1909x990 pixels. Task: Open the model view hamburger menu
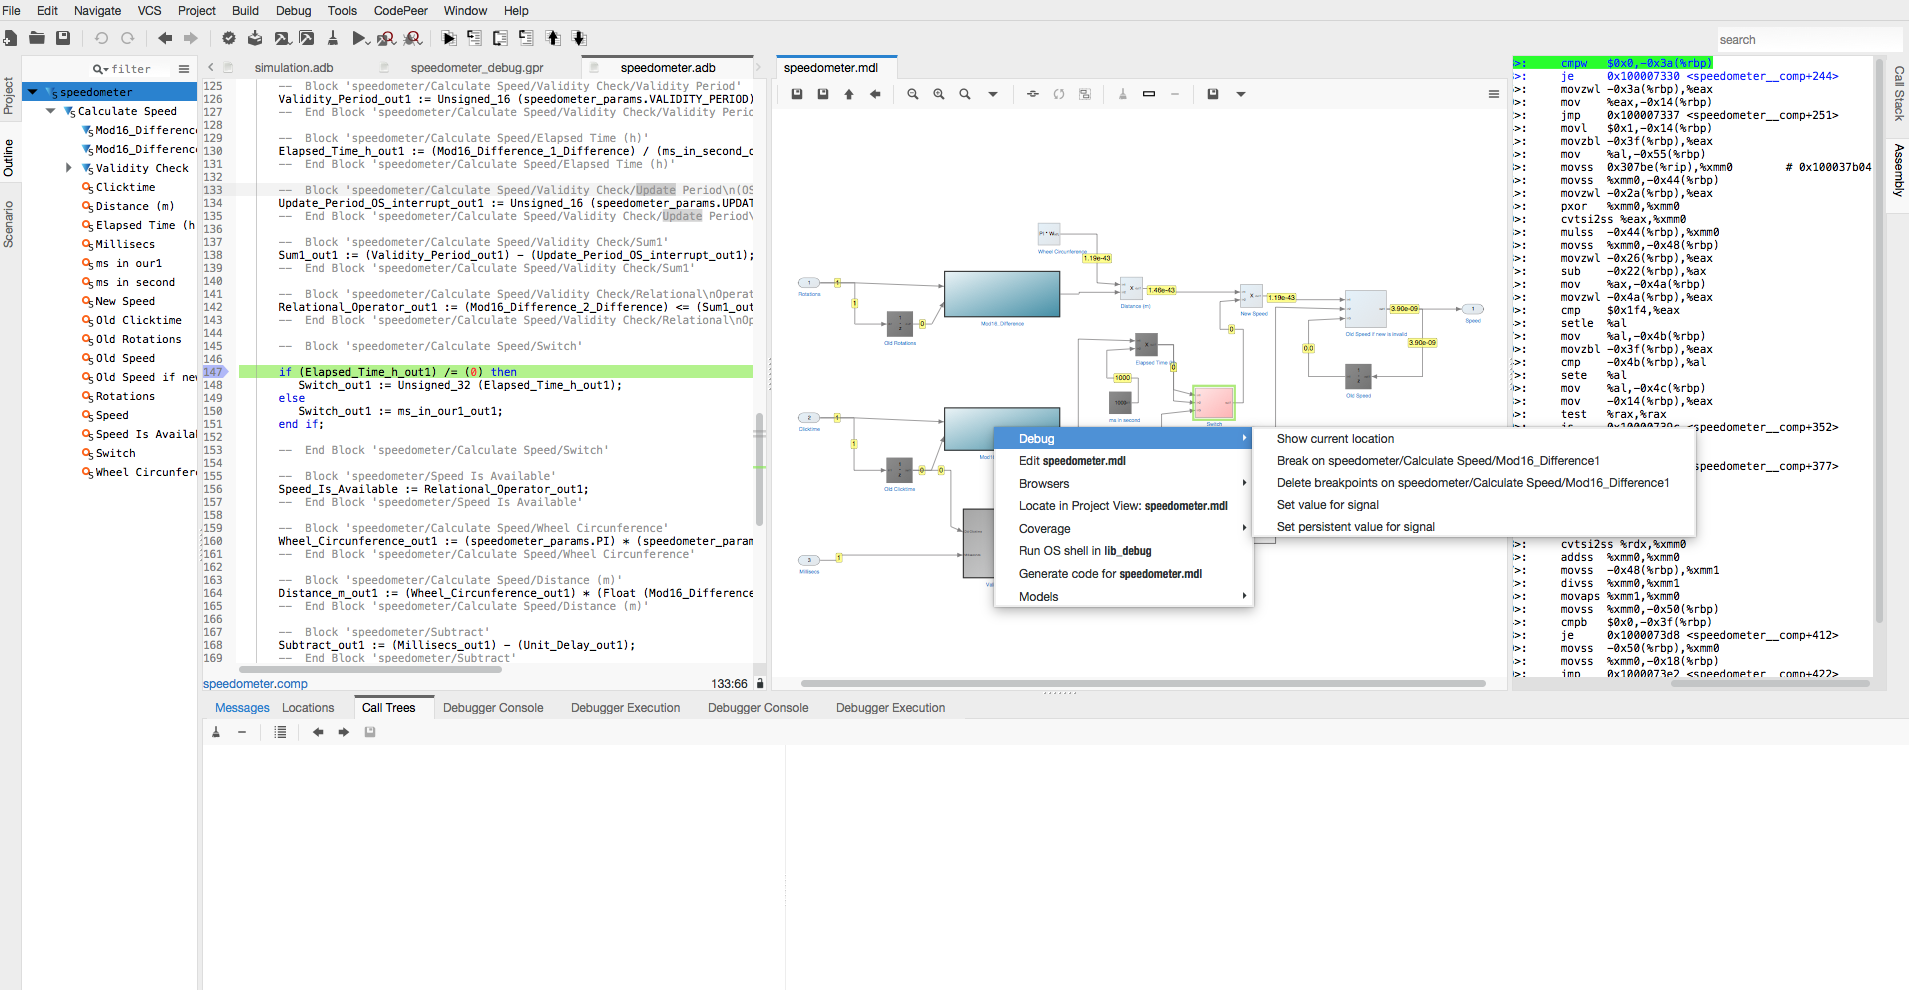[1494, 94]
